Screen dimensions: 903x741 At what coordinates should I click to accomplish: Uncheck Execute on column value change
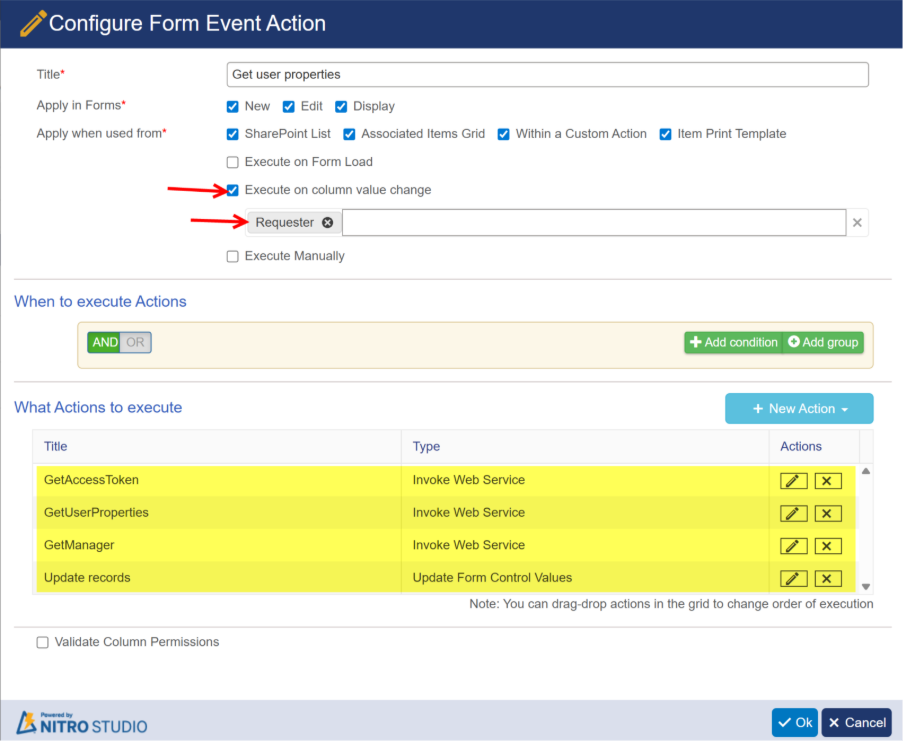(233, 190)
